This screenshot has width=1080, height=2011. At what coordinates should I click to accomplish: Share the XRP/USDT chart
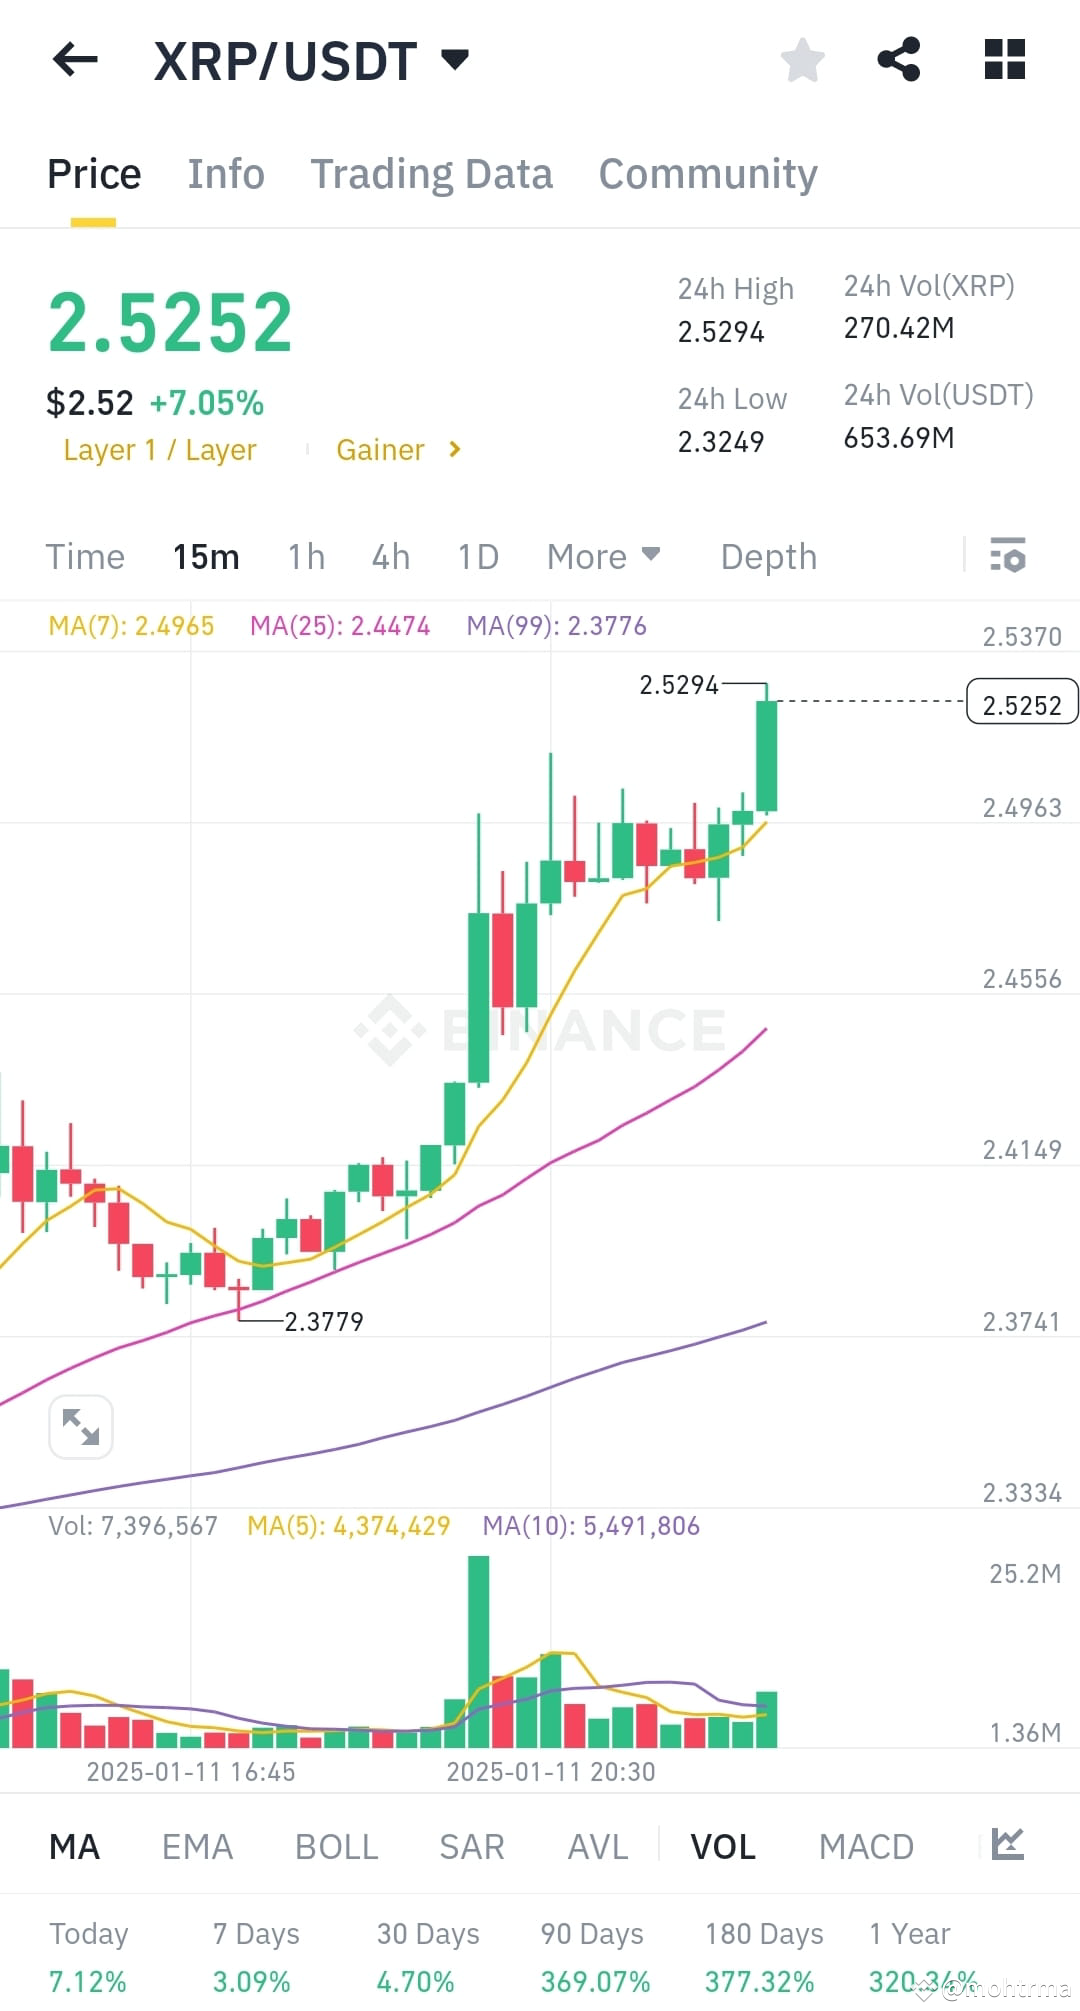pos(900,58)
